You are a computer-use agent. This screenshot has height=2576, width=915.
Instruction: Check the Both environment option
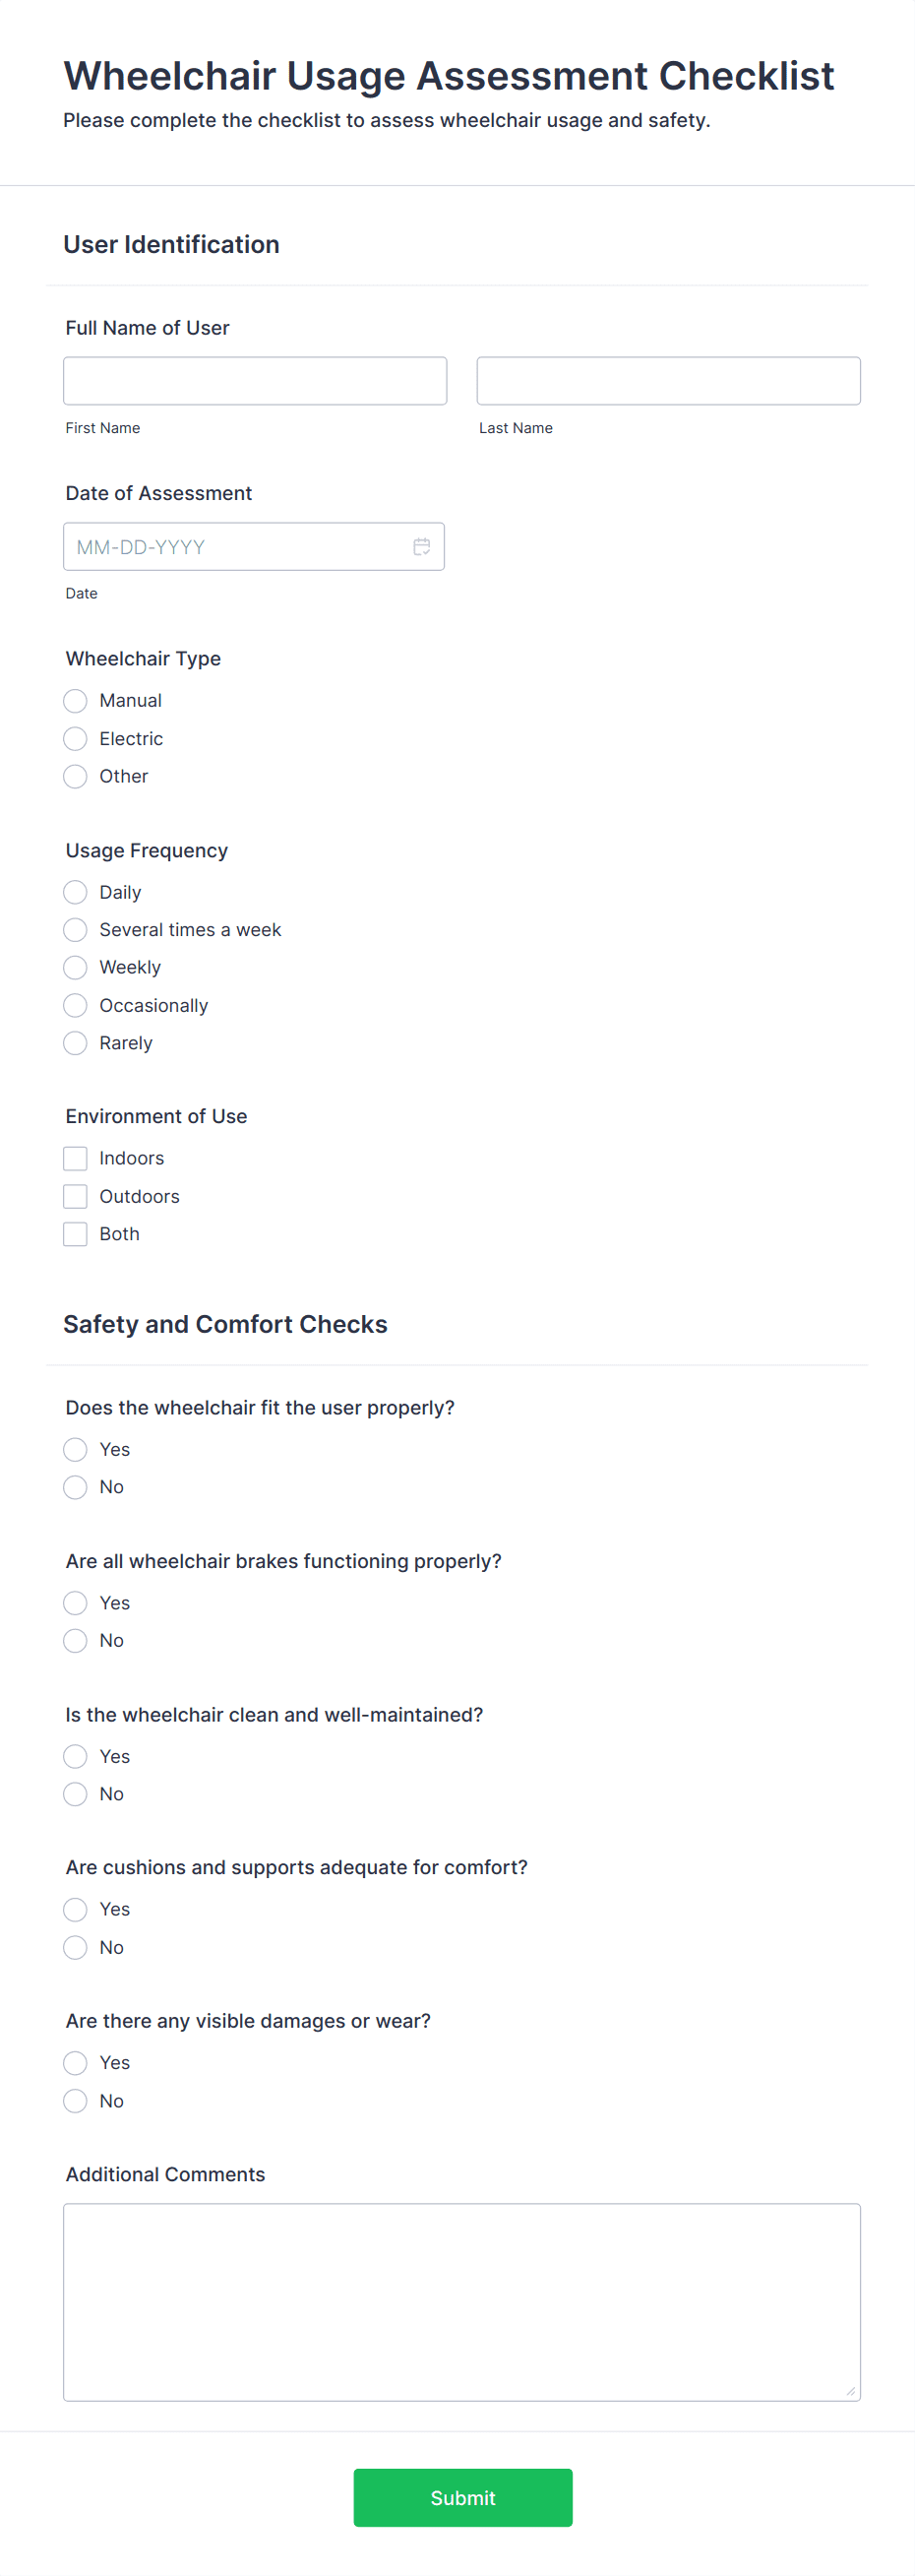pos(75,1233)
